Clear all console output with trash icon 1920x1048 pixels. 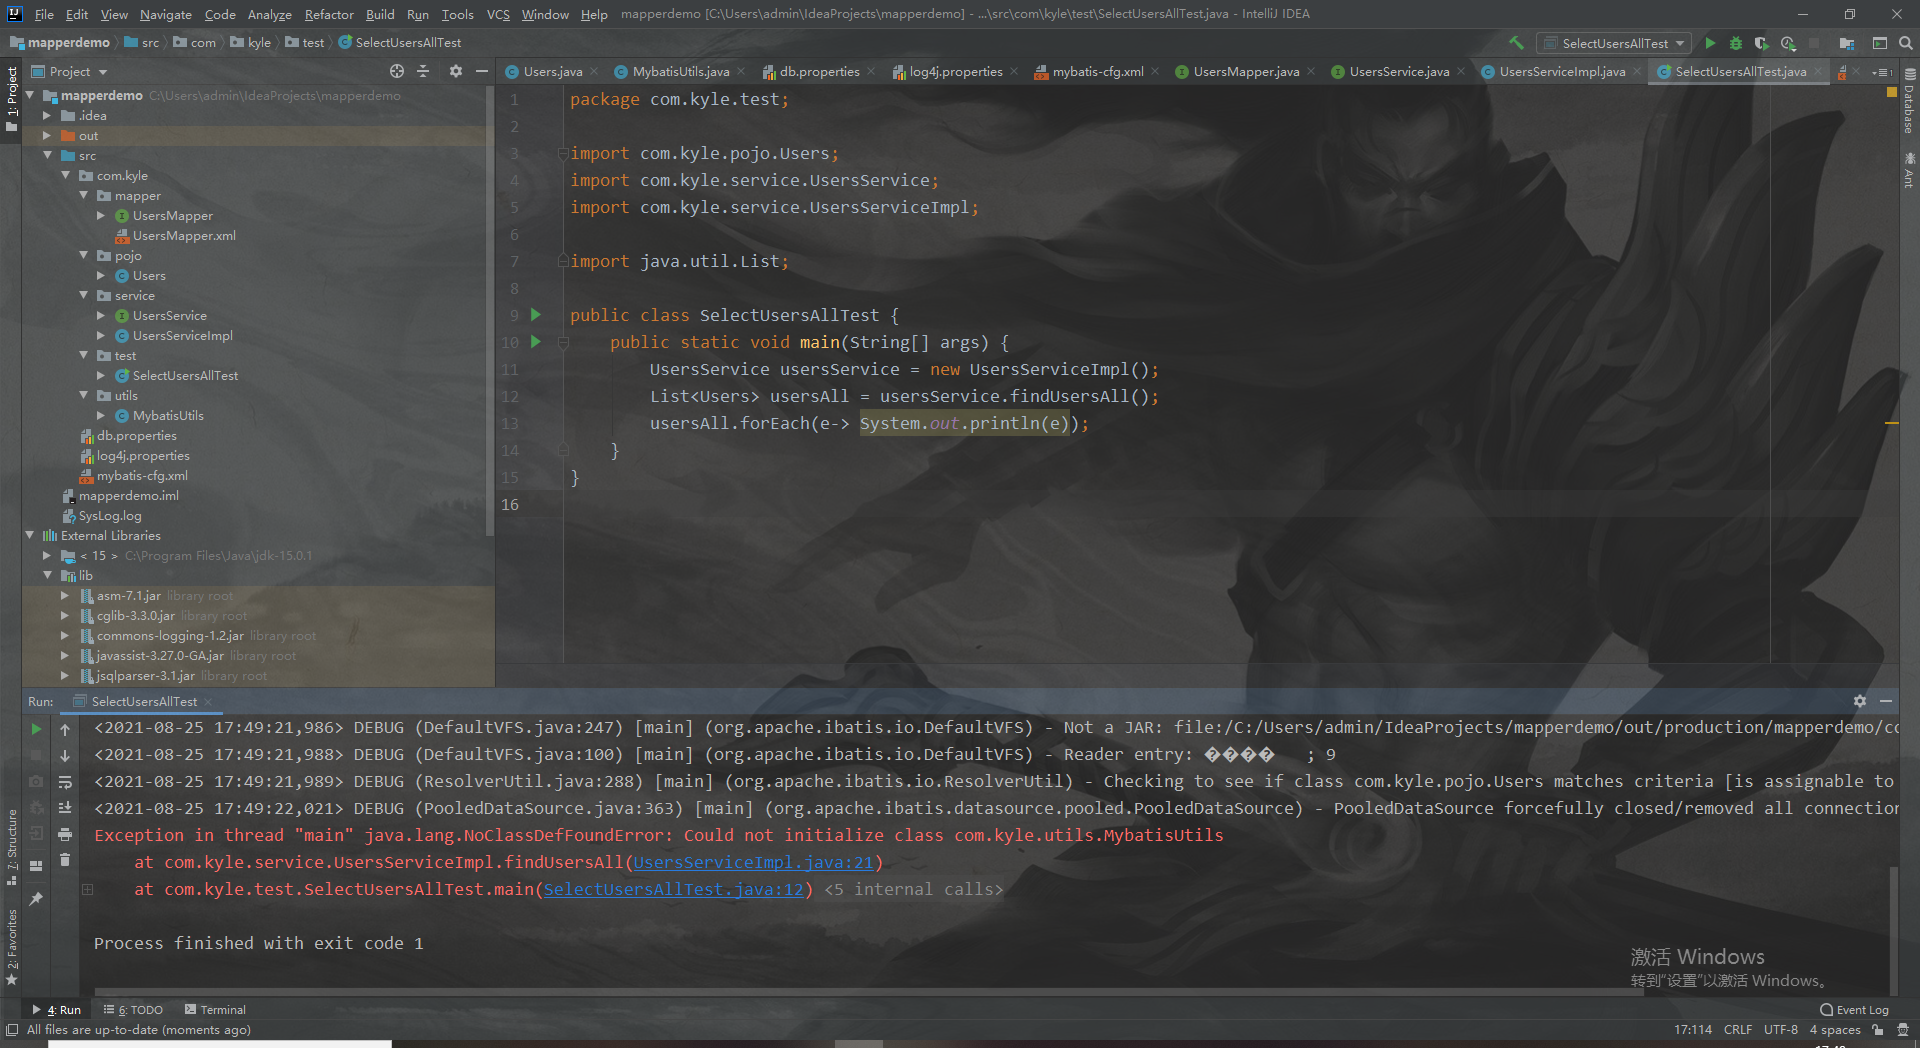coord(65,860)
